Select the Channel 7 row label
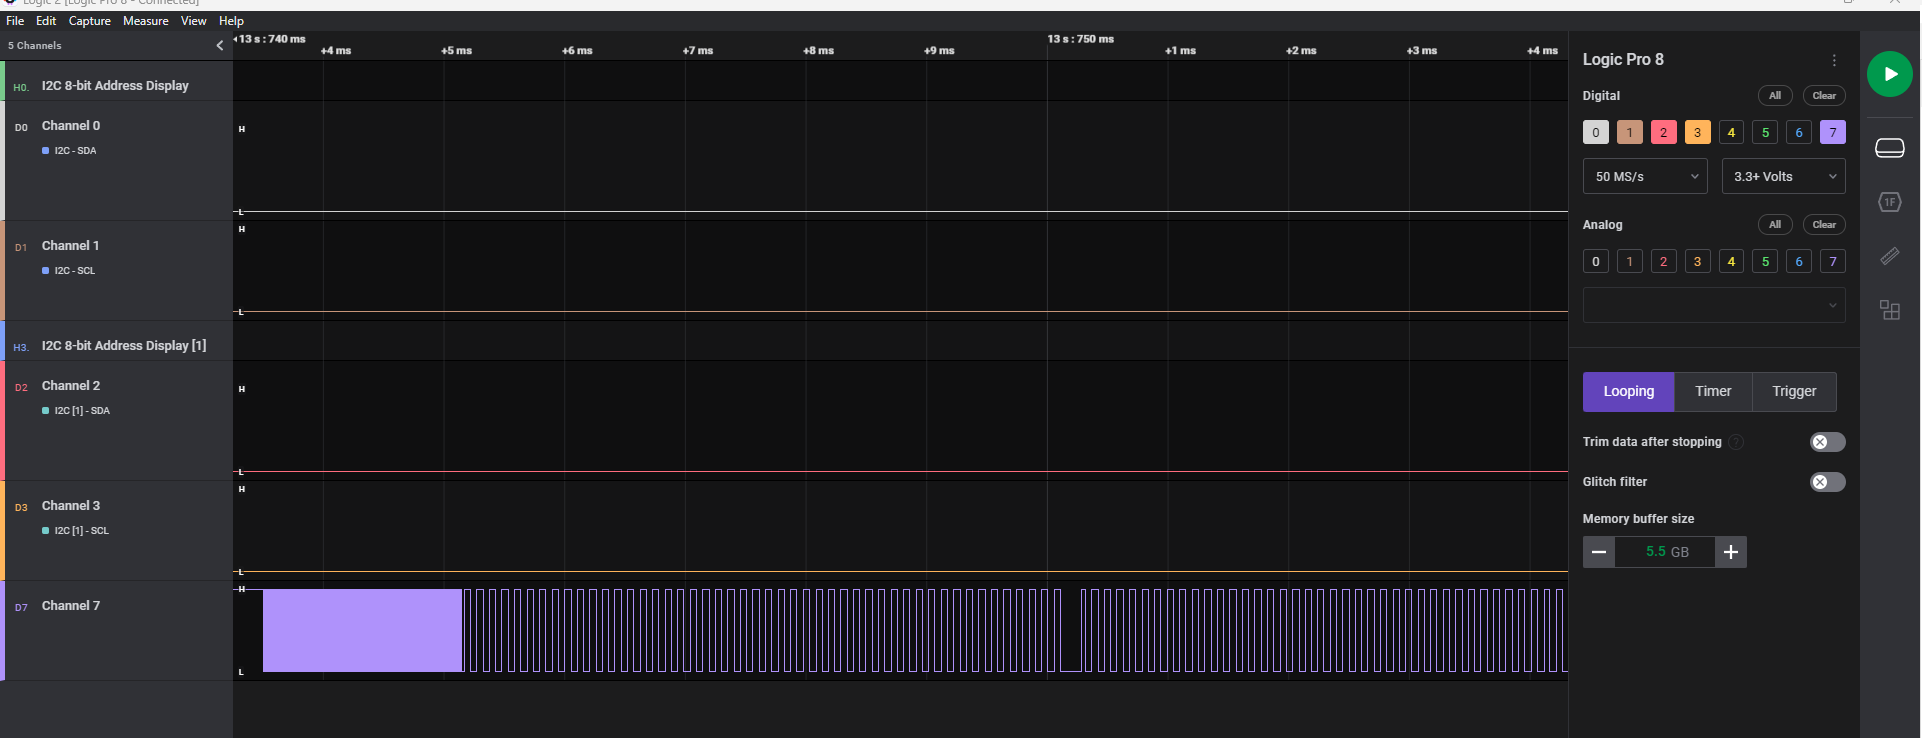 (x=70, y=606)
